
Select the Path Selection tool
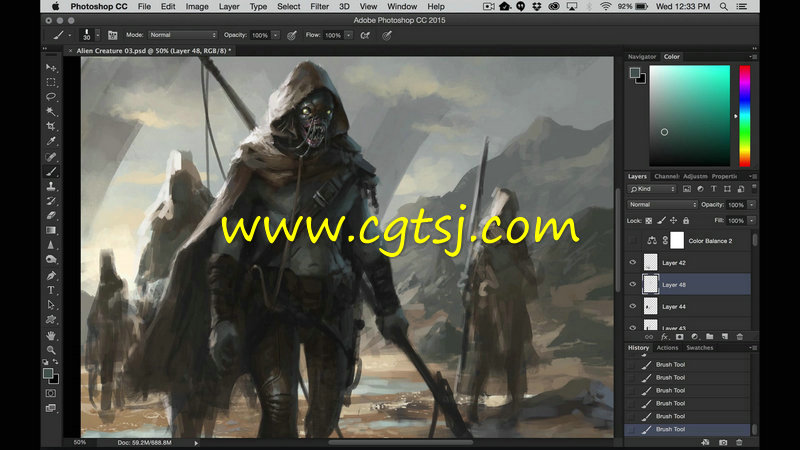tap(51, 305)
